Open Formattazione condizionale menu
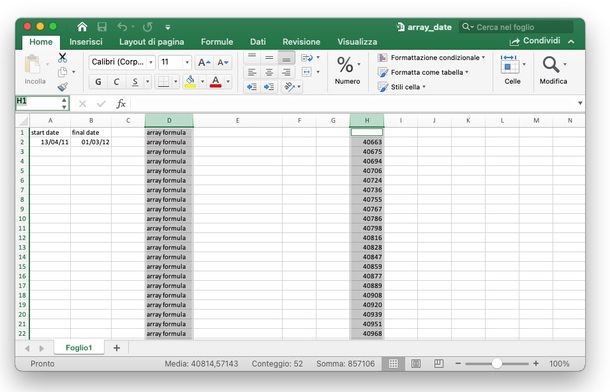 pyautogui.click(x=431, y=58)
